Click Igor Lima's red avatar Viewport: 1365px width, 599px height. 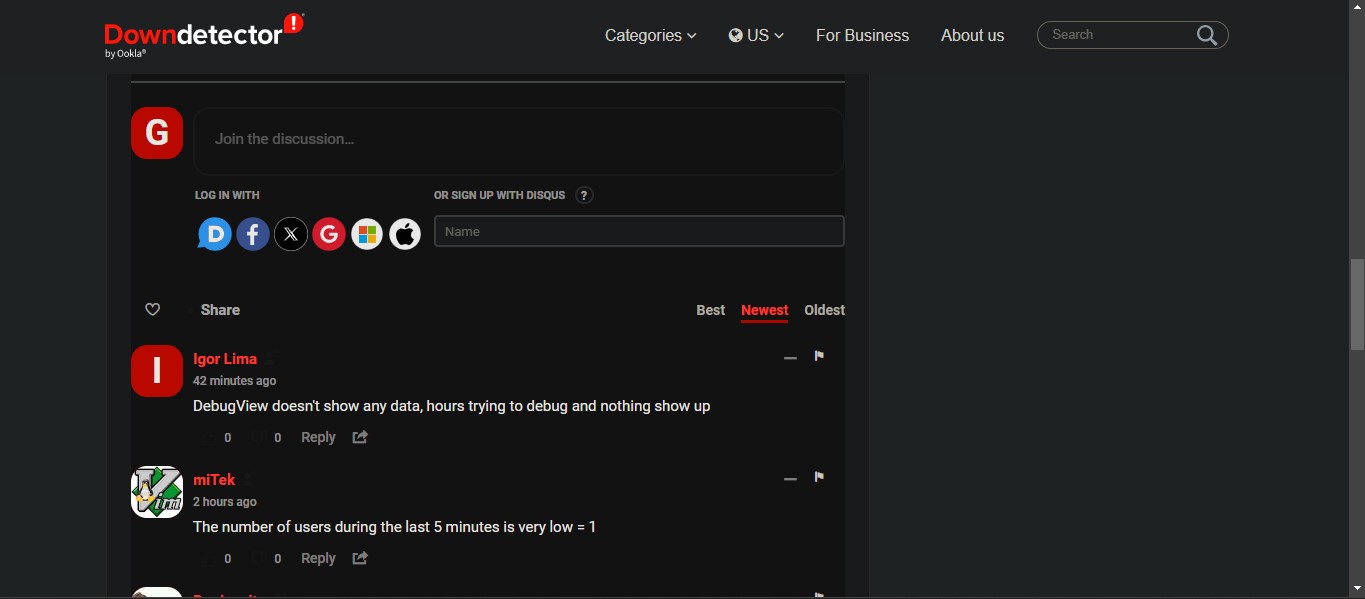point(157,371)
